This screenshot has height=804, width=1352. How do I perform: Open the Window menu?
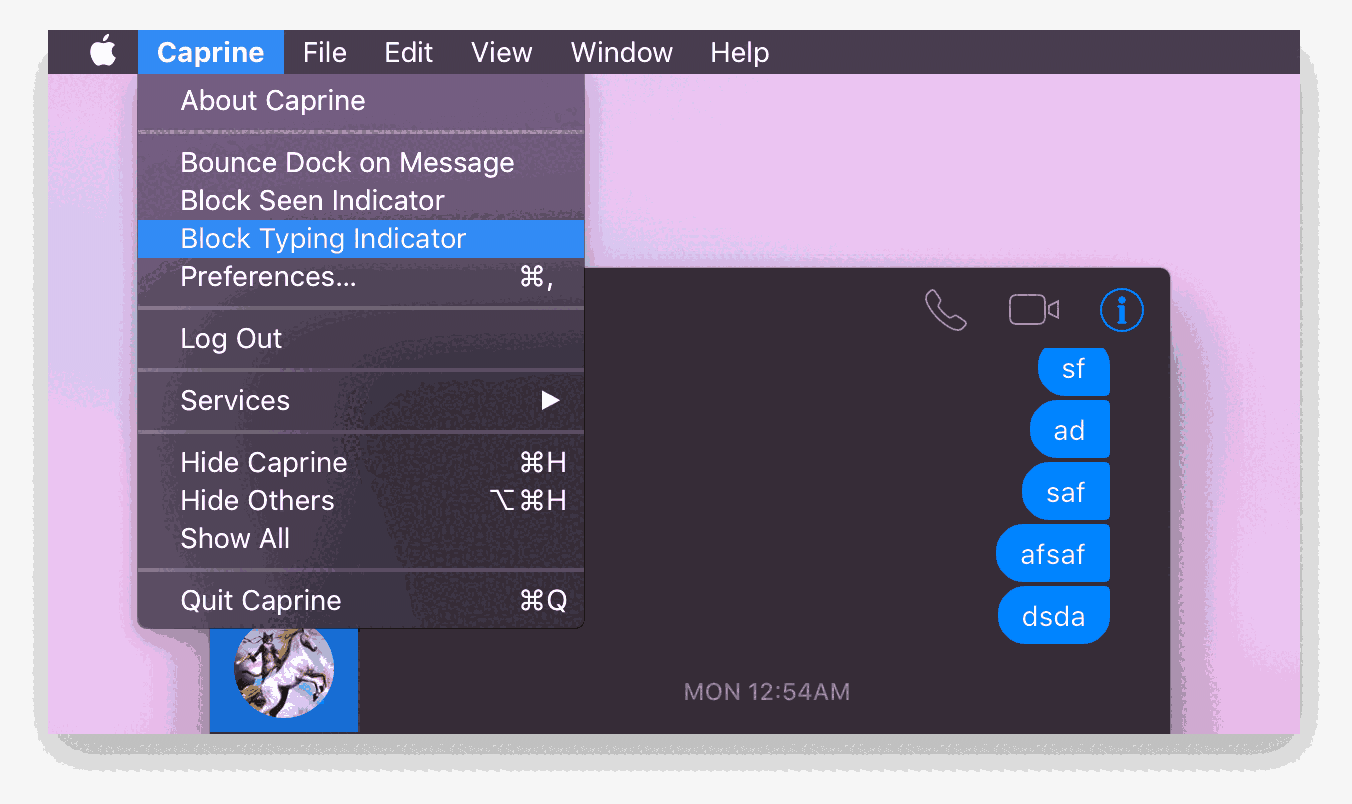[x=621, y=52]
